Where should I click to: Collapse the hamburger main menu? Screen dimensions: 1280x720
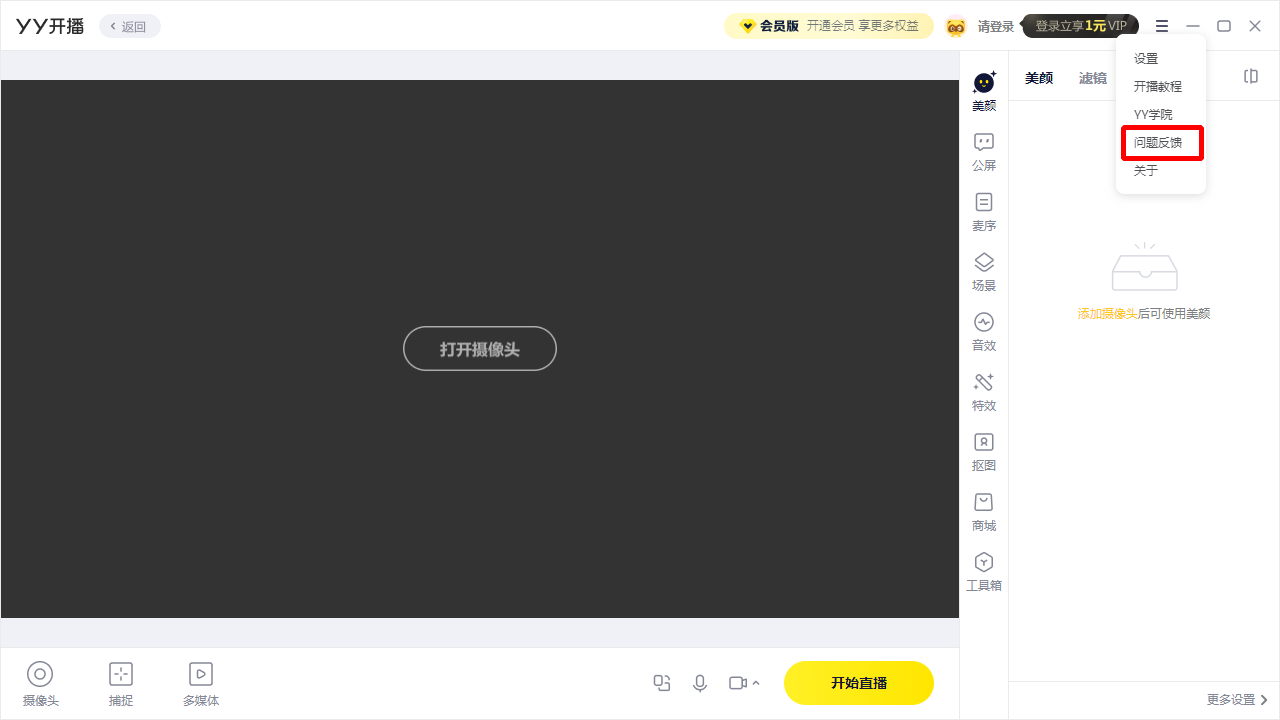[1161, 26]
